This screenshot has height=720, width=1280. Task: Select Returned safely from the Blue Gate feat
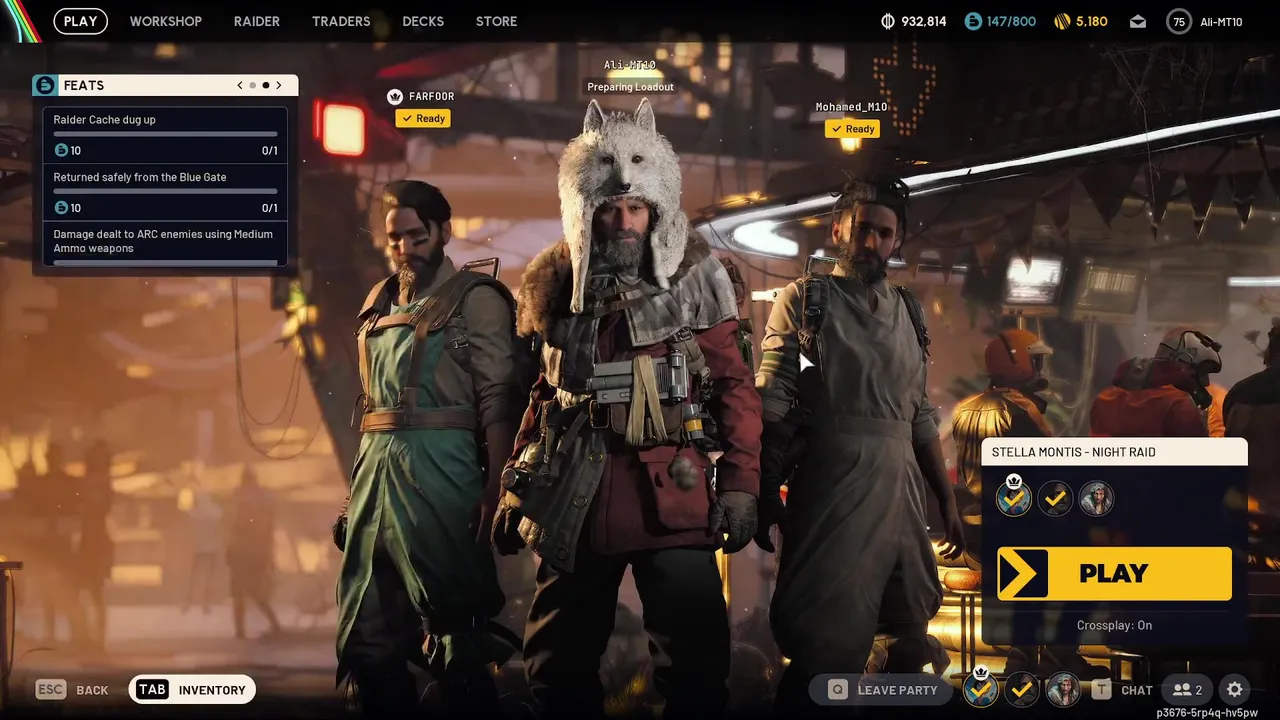click(x=166, y=192)
